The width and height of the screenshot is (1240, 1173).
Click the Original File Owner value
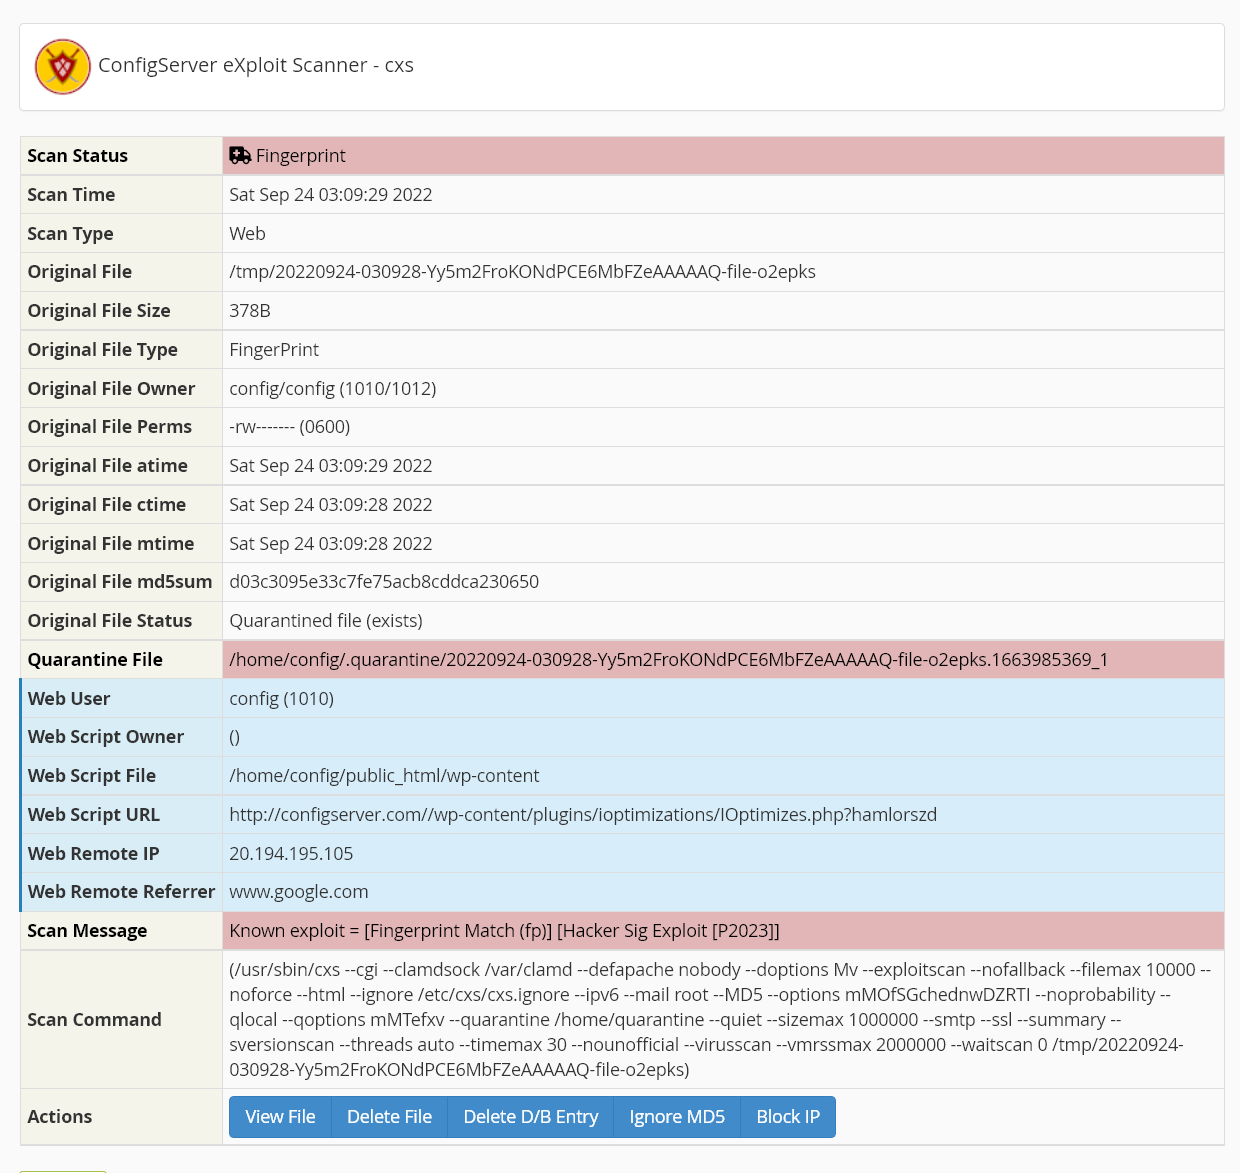coord(332,389)
